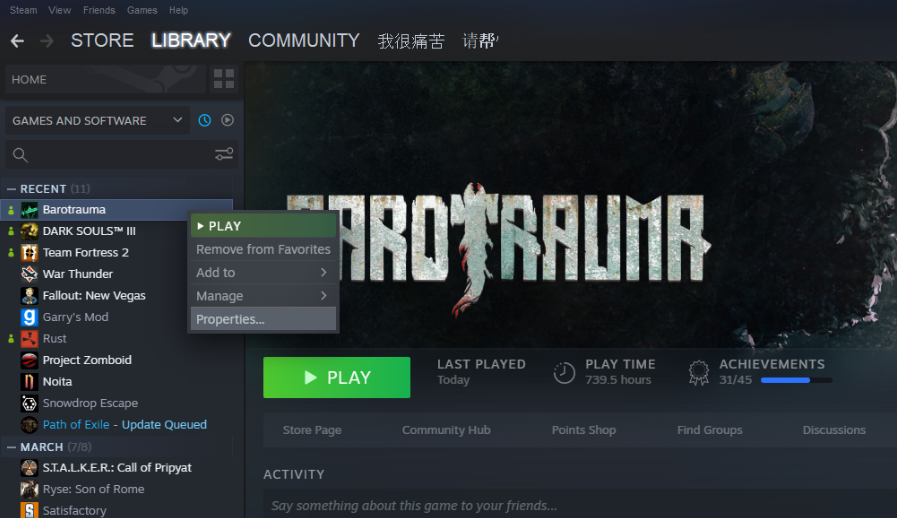Open the Find Groups link
Image resolution: width=897 pixels, height=518 pixels.
tap(709, 430)
